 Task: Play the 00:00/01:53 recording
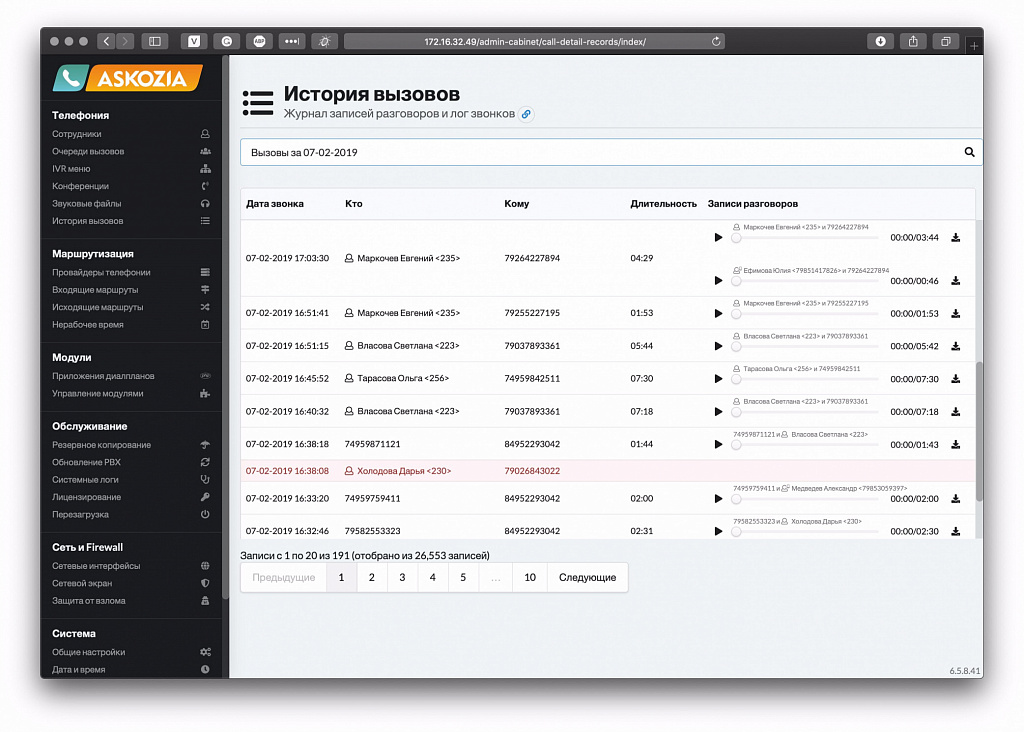(x=718, y=313)
